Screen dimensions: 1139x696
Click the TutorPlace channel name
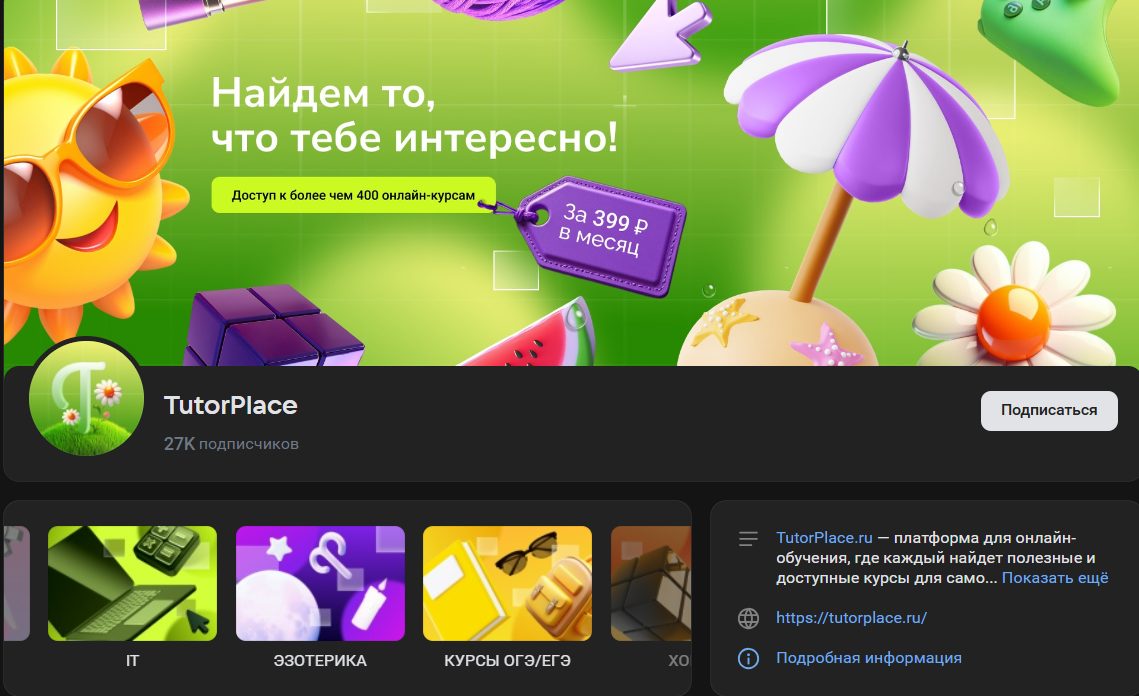coord(230,405)
